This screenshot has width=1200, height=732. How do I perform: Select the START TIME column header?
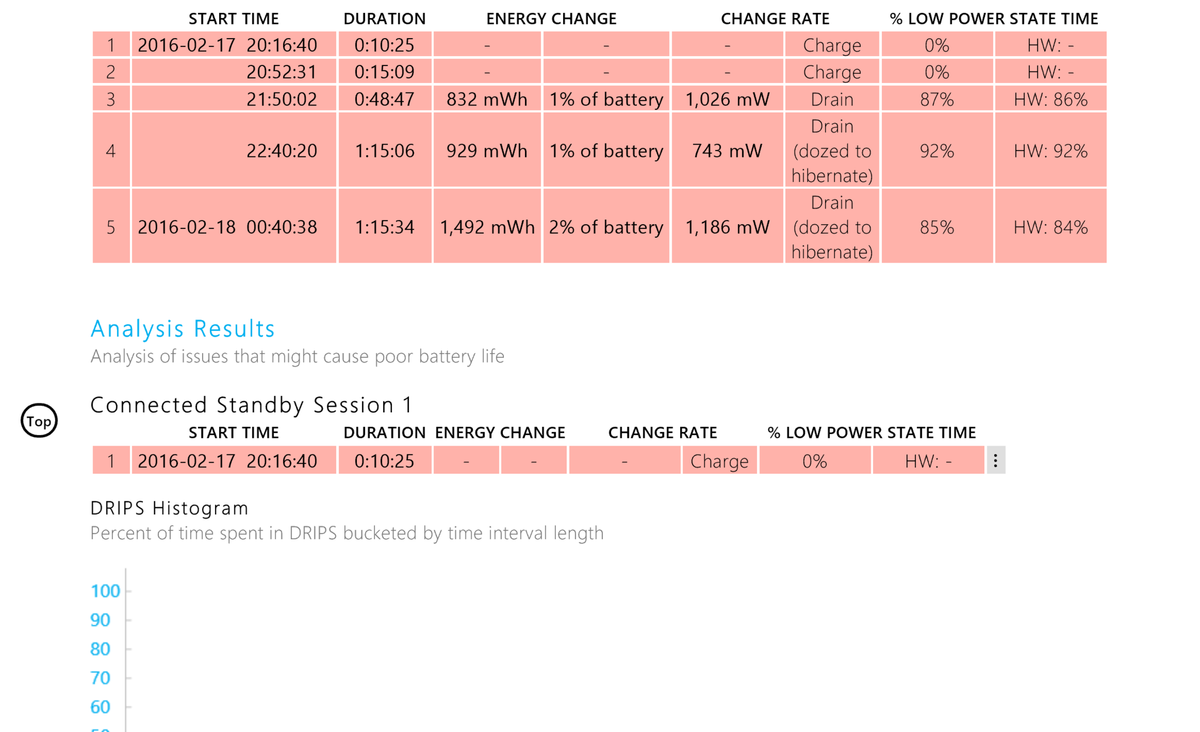(233, 18)
